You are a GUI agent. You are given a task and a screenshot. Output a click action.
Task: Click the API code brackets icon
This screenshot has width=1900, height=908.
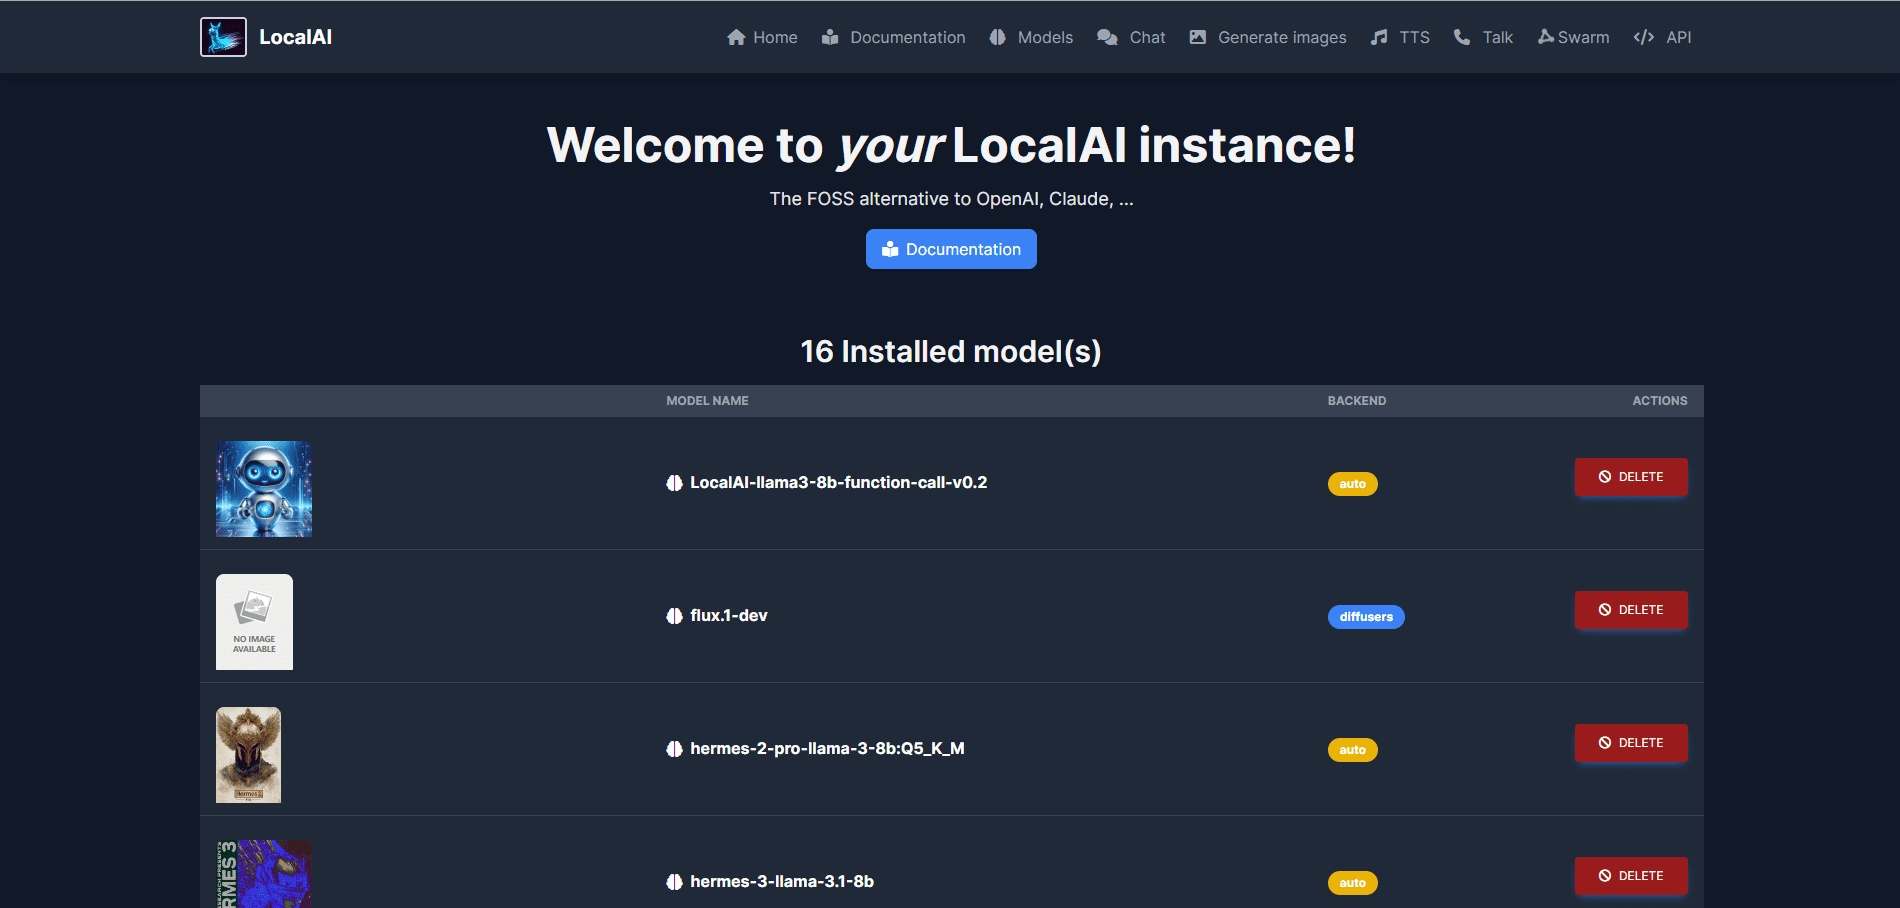coord(1643,37)
